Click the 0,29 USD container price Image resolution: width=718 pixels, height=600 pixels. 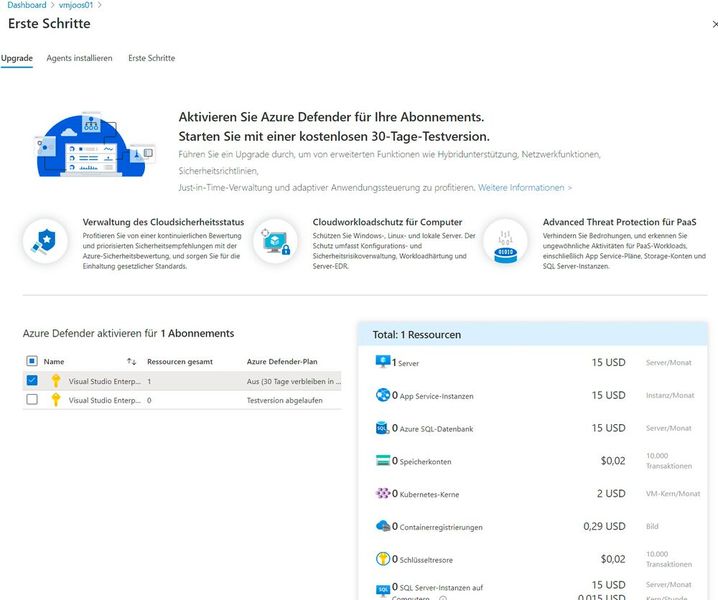coord(604,526)
